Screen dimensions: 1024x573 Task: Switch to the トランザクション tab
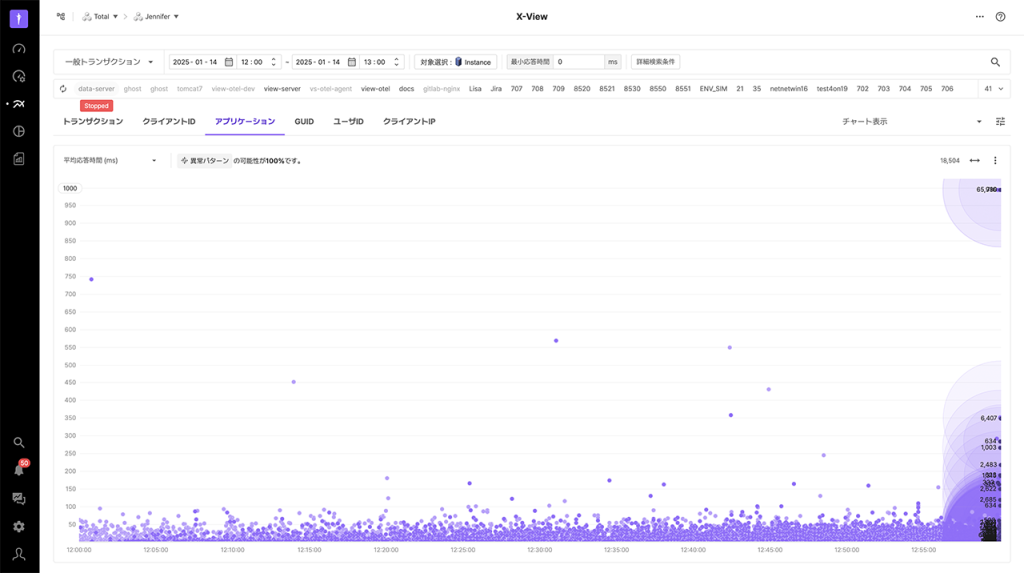tap(93, 122)
